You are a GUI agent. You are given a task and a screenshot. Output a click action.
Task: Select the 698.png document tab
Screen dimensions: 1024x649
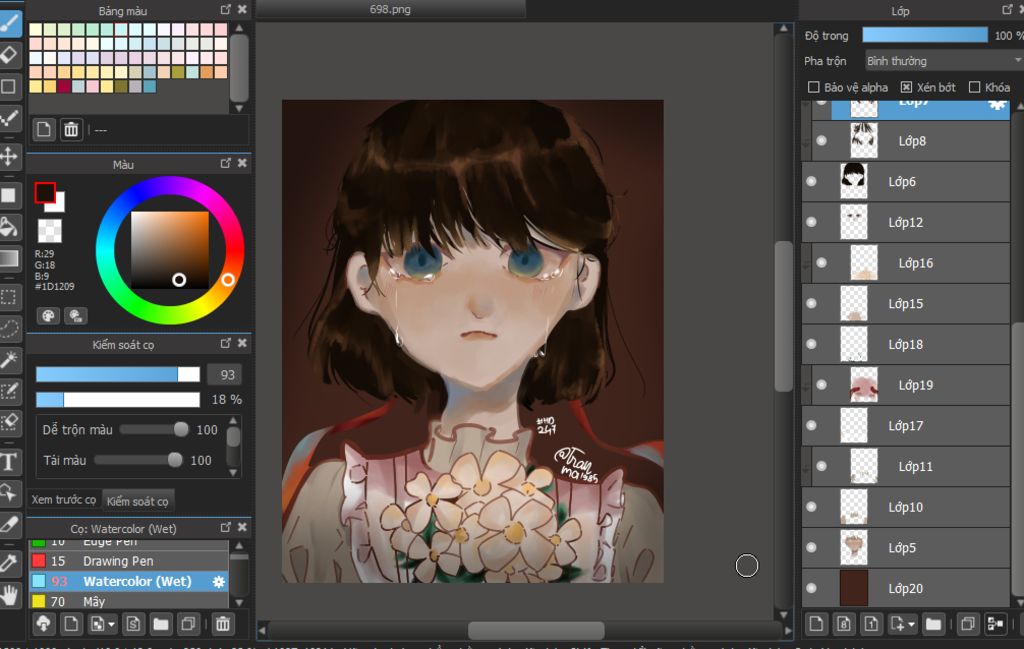(390, 9)
